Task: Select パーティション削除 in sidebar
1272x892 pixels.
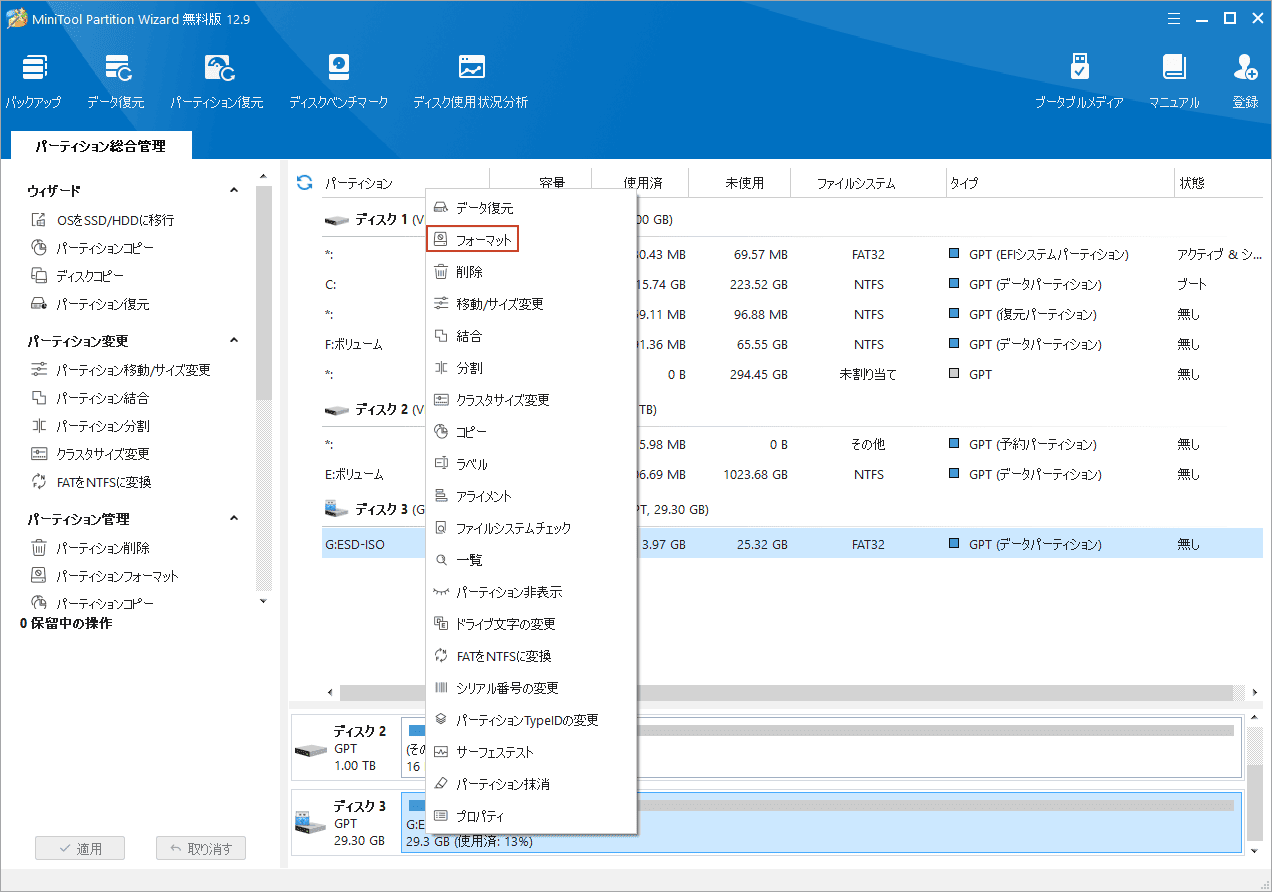Action: tap(91, 548)
